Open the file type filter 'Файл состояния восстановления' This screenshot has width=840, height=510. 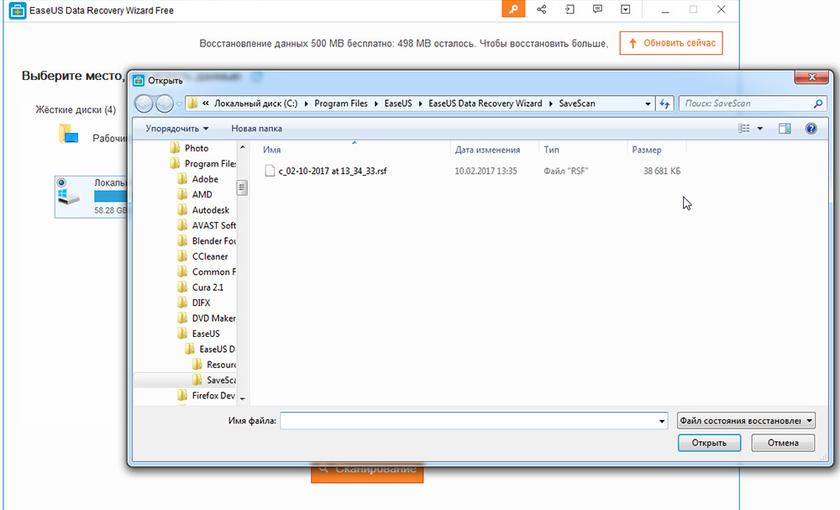click(746, 421)
